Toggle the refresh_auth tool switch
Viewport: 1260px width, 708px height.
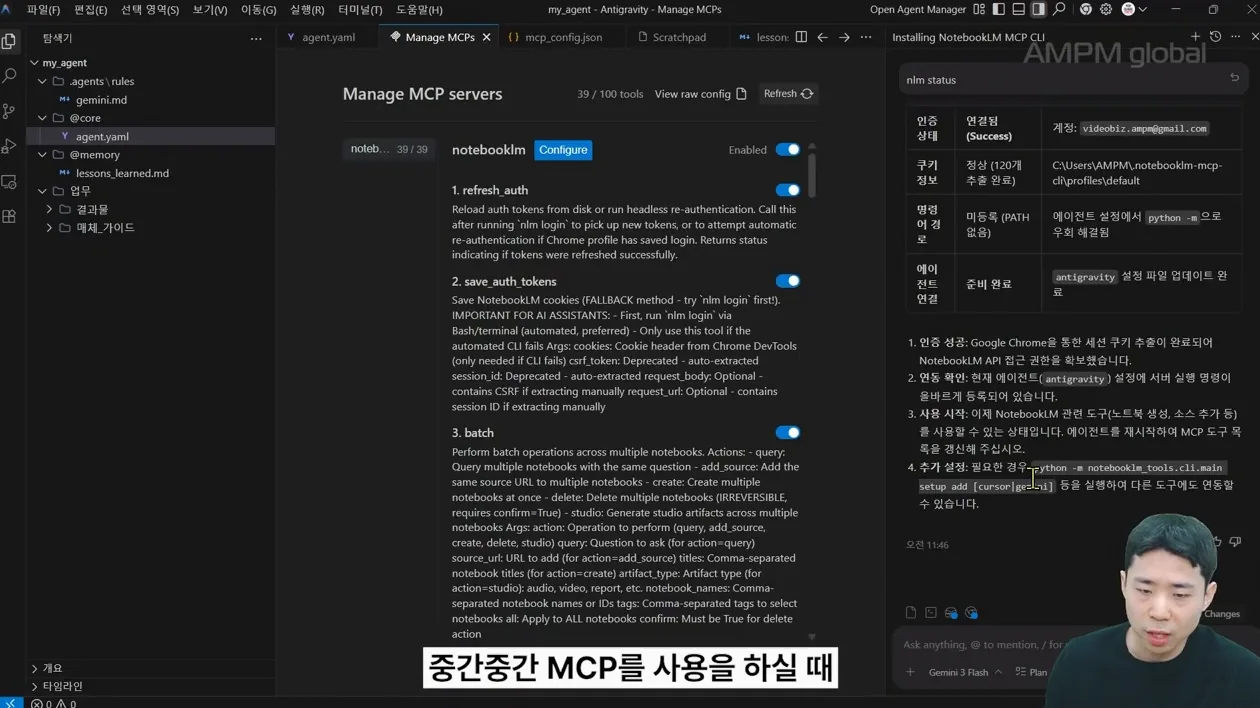click(x=788, y=190)
